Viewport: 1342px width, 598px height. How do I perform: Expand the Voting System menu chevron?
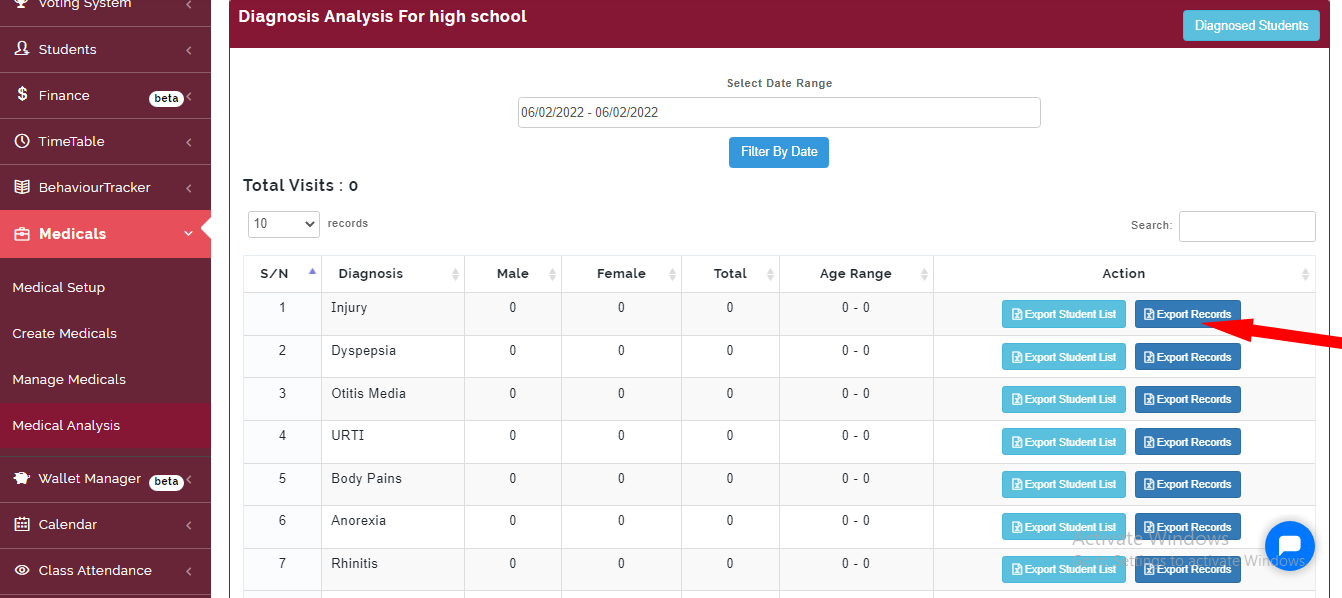pos(189,5)
